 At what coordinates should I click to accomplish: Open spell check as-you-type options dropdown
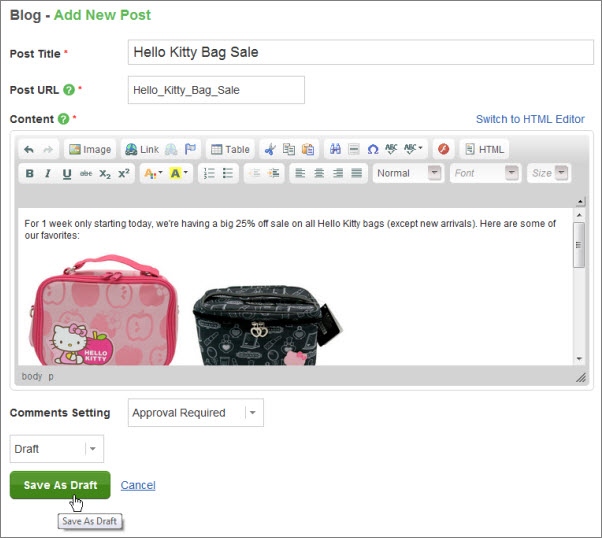pos(413,149)
